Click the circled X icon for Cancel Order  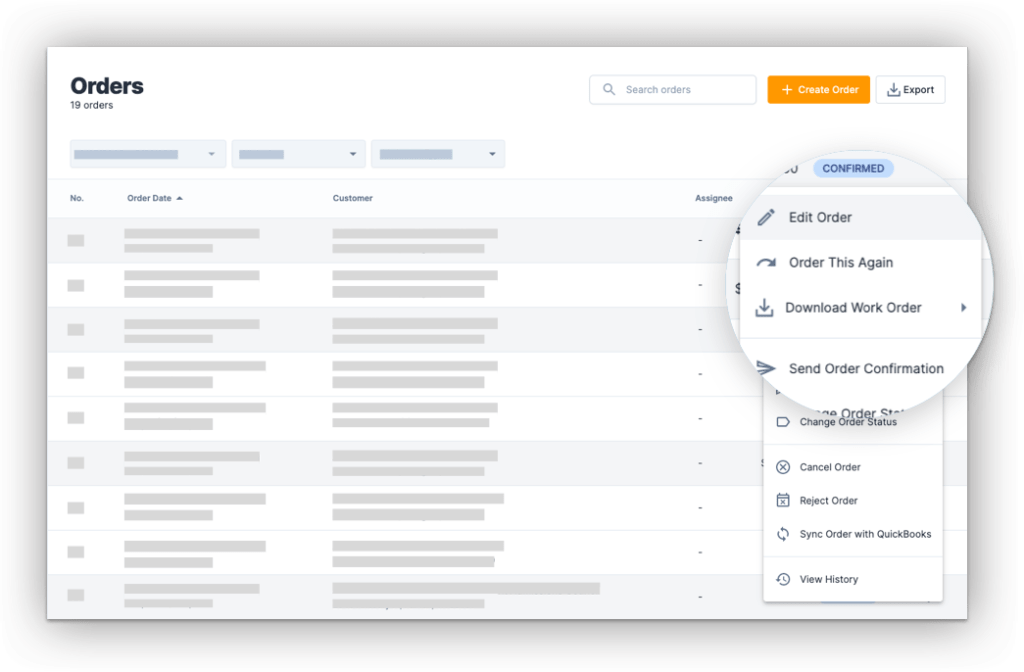[x=783, y=467]
